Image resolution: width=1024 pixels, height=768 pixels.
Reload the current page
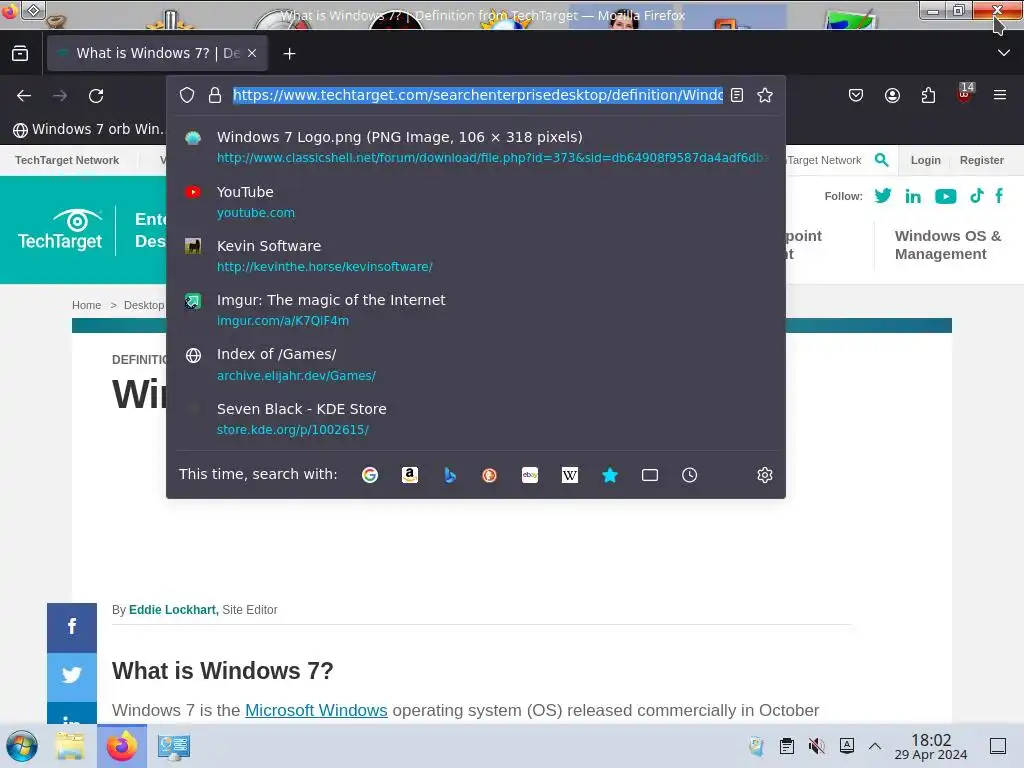coord(96,96)
